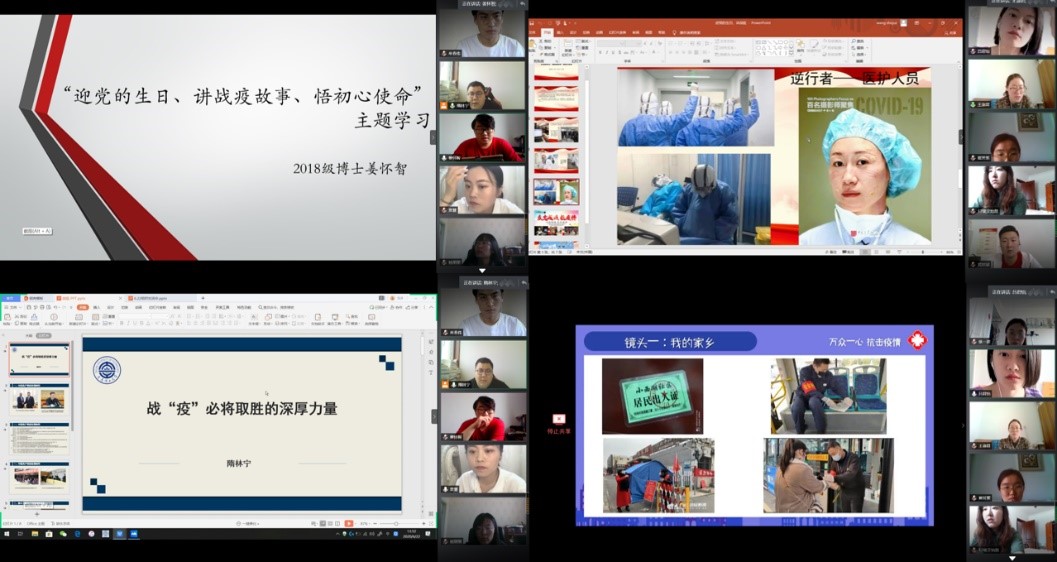Start slideshow with the orange play button in WPS
This screenshot has height=562, width=1057.
coord(348,523)
